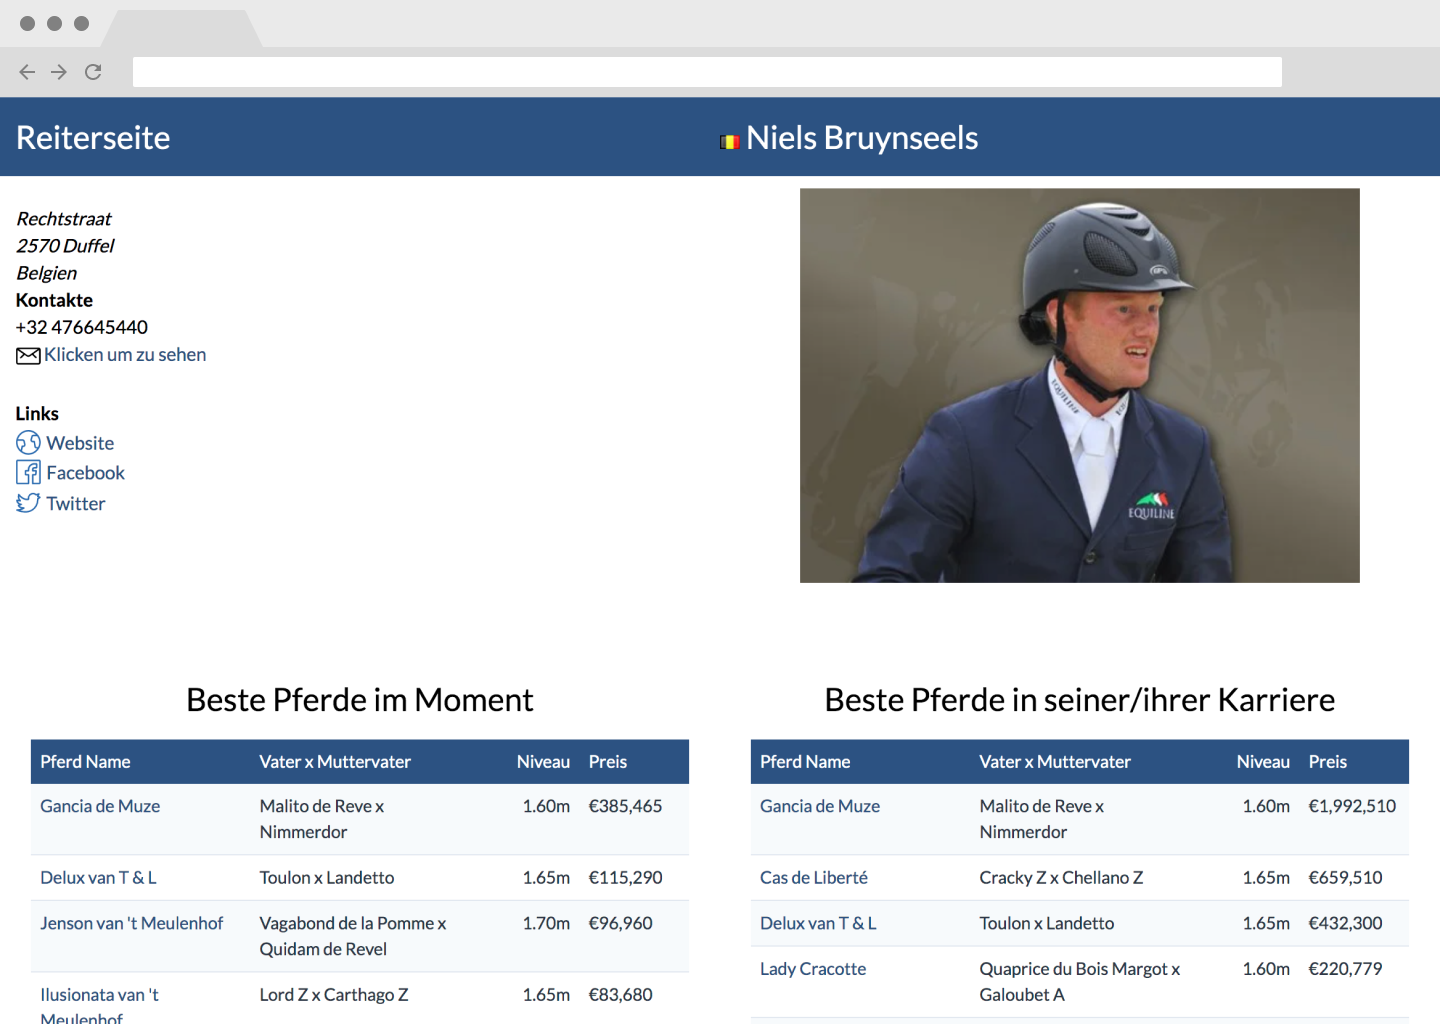Reload the page with the refresh icon
The height and width of the screenshot is (1024, 1440).
(x=93, y=72)
